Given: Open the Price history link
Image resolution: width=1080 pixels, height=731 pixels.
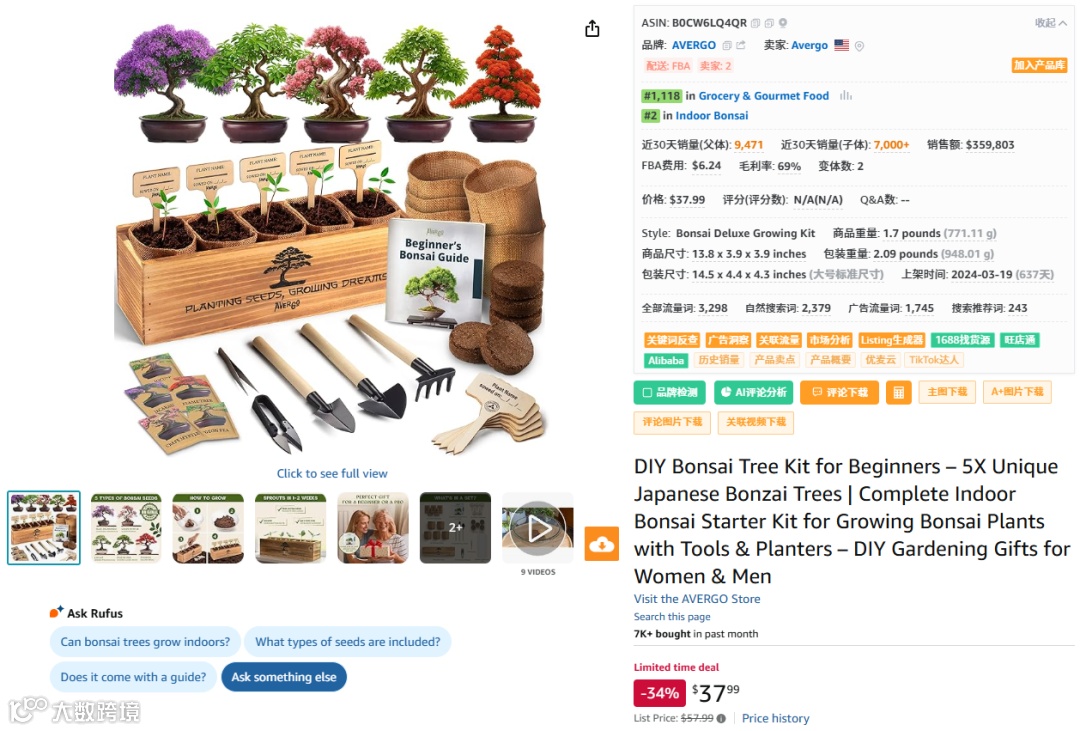Looking at the screenshot, I should point(776,718).
